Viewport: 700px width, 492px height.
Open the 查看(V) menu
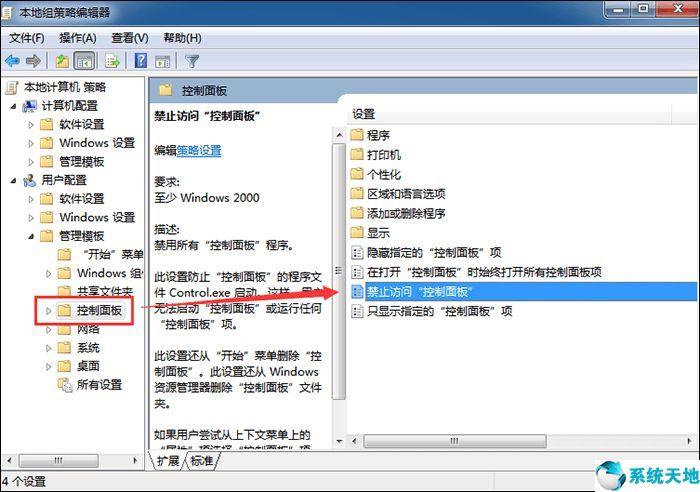point(129,38)
